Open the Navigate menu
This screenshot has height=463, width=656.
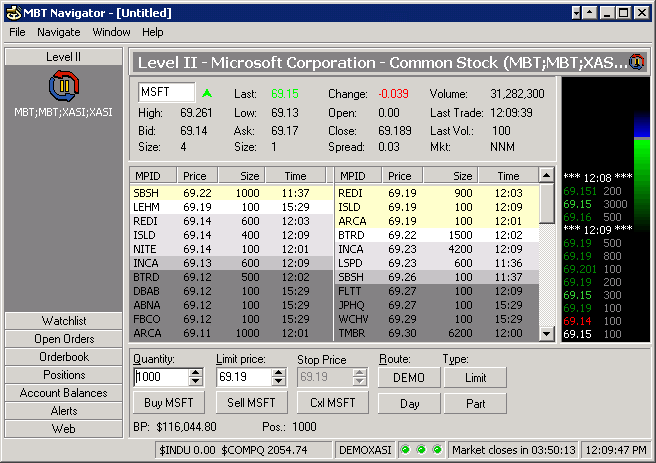pos(59,32)
